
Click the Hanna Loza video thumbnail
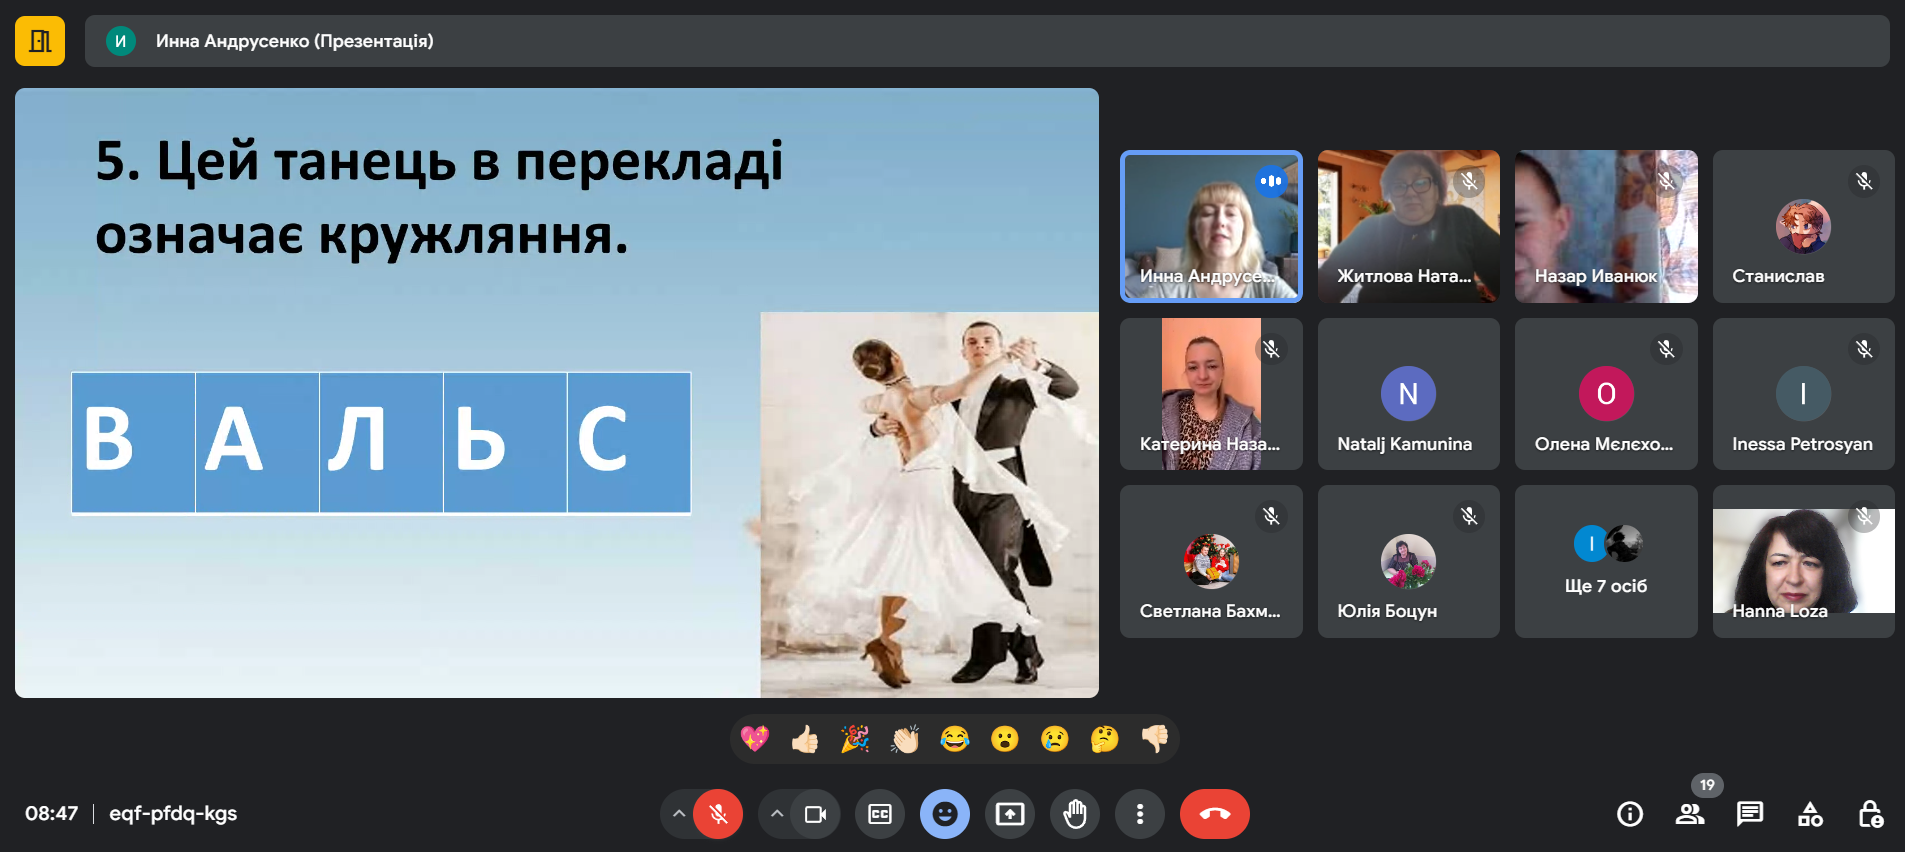click(x=1803, y=561)
